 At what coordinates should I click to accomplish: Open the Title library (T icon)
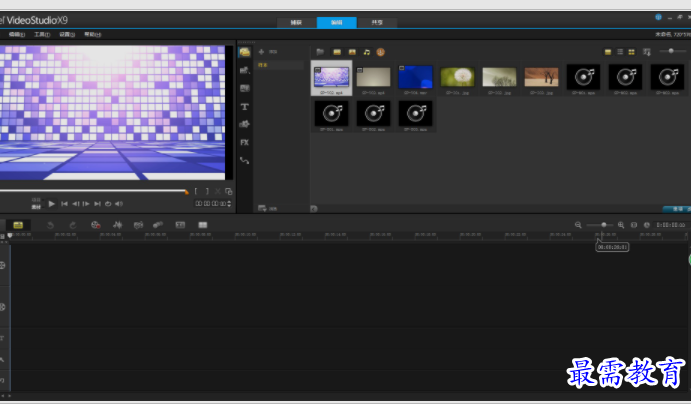click(x=245, y=107)
